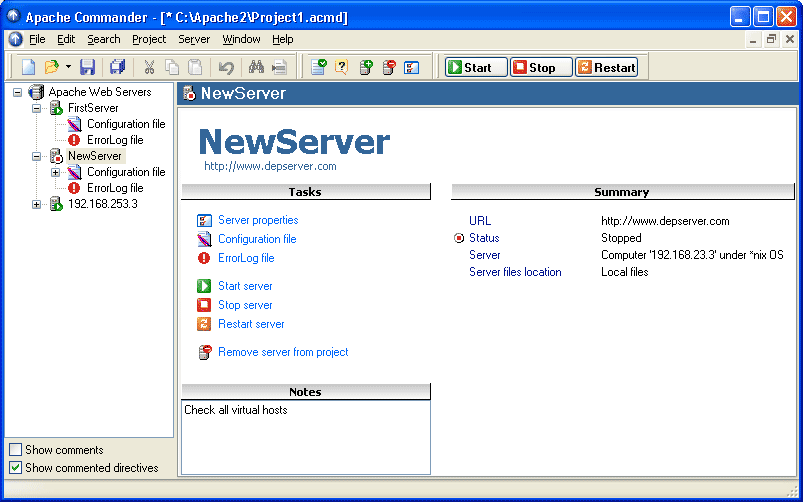This screenshot has width=803, height=502.
Task: Open the Search menu
Action: tap(103, 39)
